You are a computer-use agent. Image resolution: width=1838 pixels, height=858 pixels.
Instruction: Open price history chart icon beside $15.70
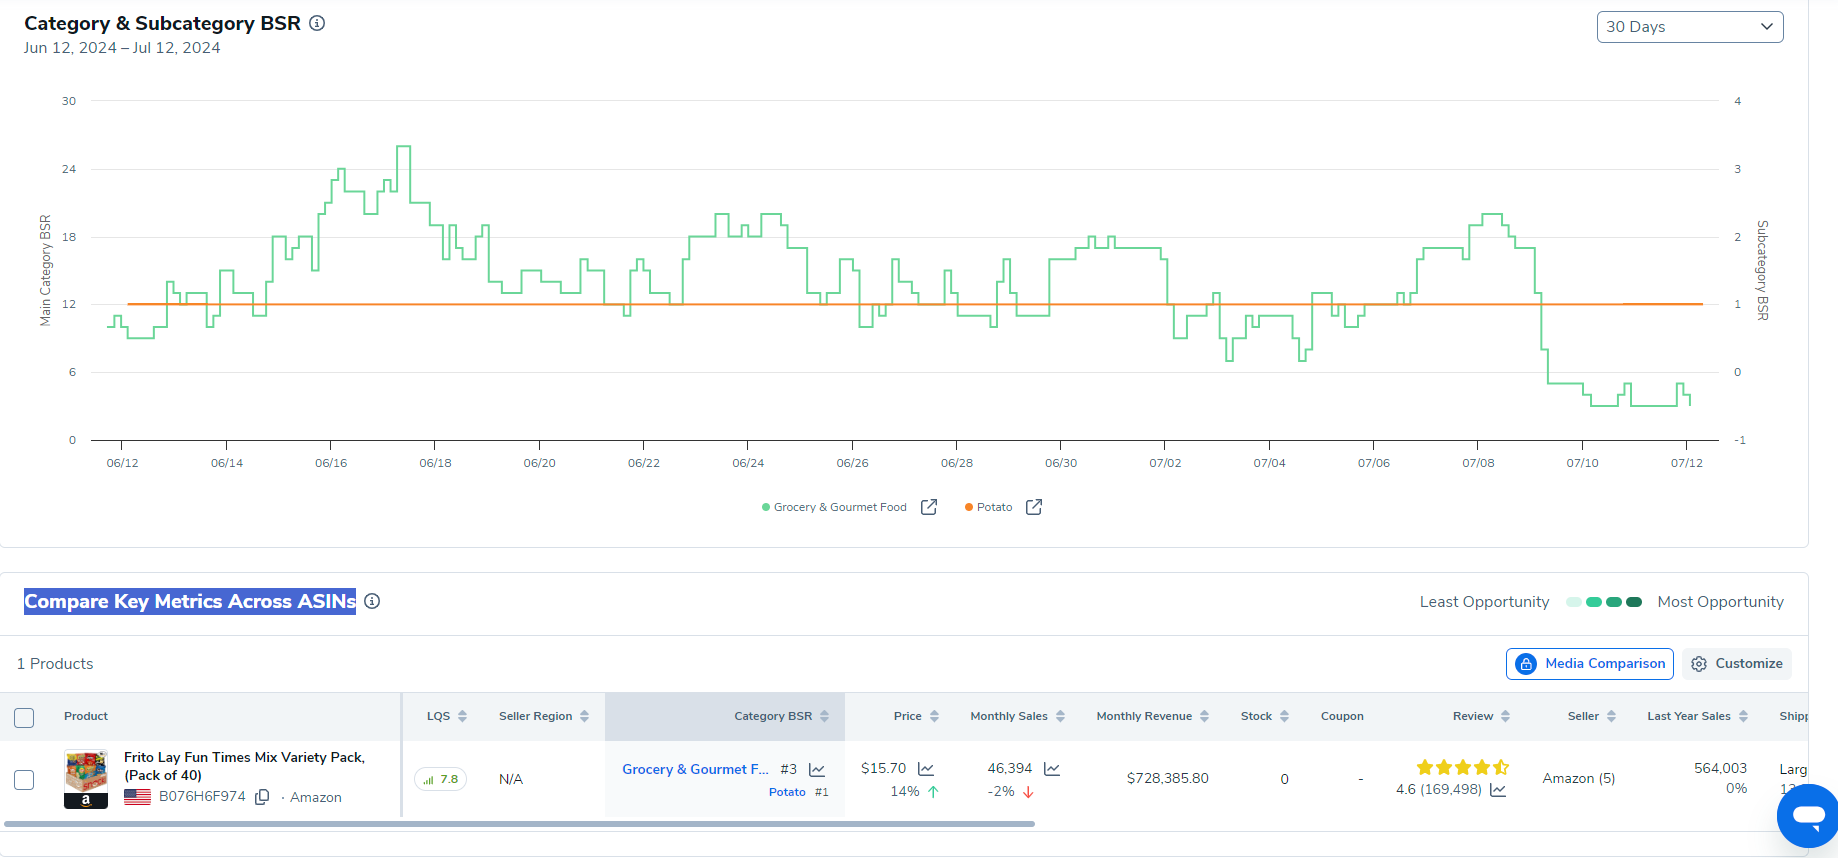click(926, 768)
